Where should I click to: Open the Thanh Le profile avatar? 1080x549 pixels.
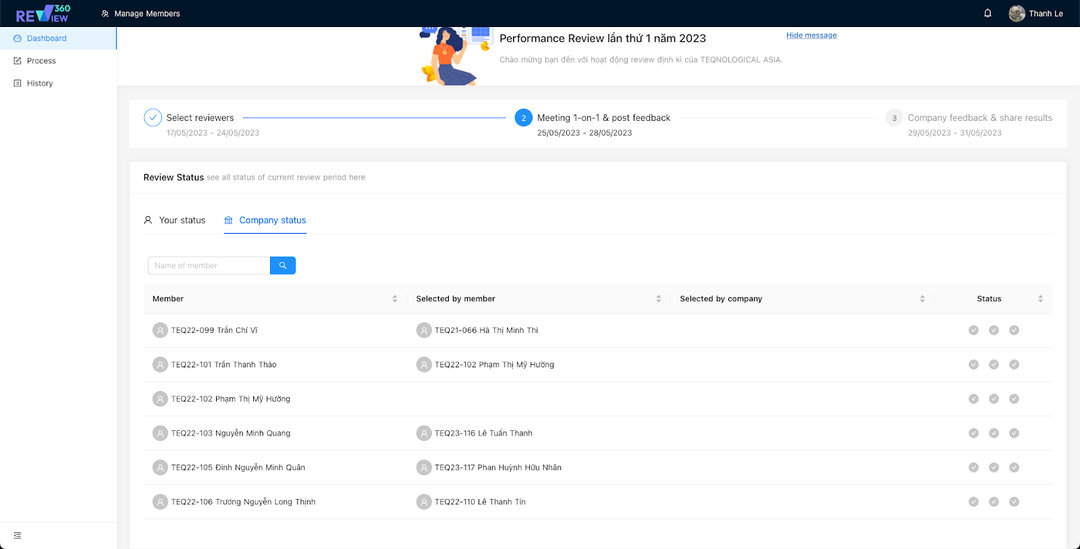coord(1017,13)
